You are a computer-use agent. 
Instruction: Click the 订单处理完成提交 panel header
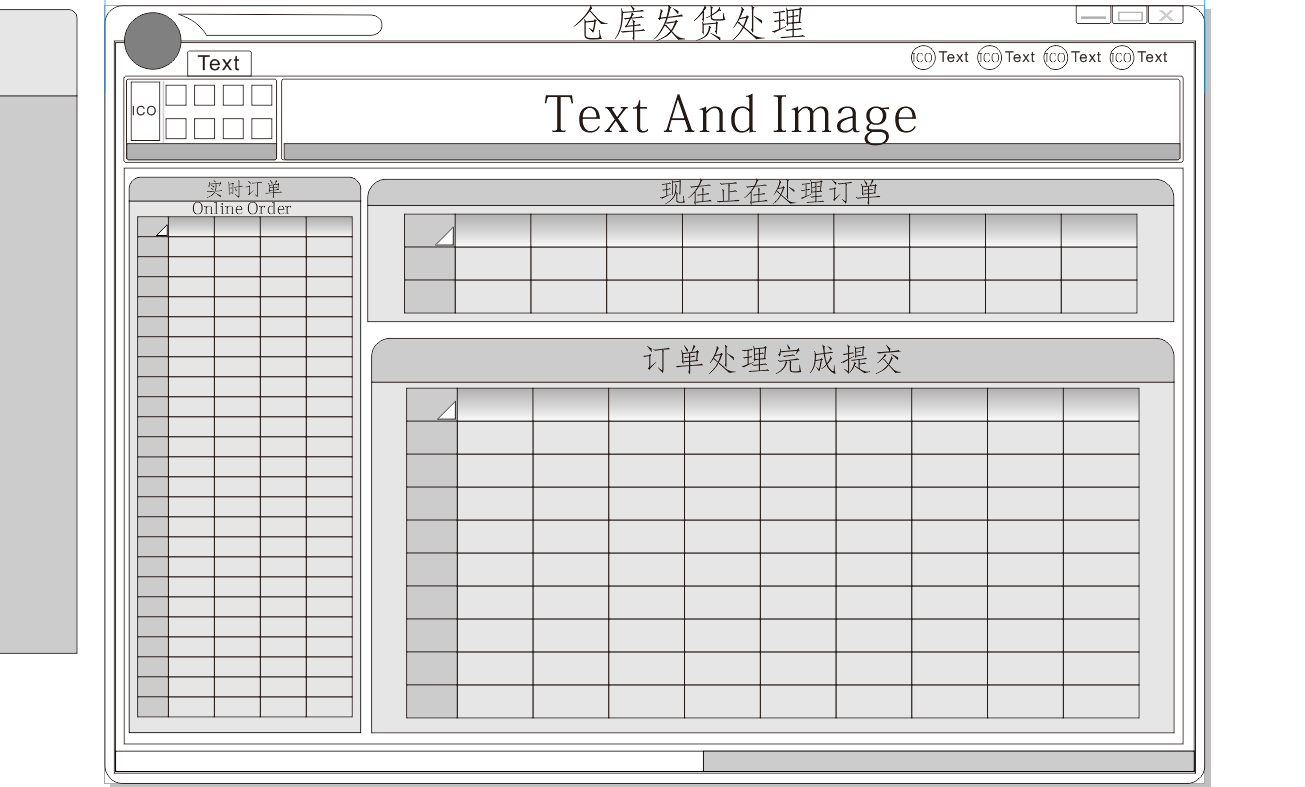(772, 361)
